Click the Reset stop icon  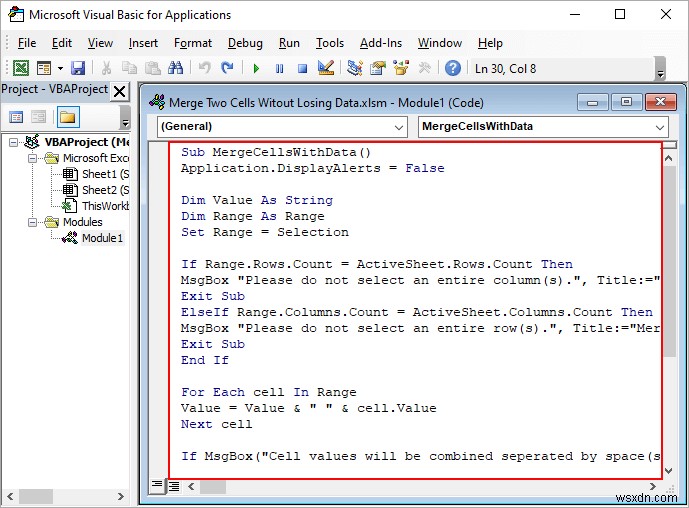coord(302,69)
